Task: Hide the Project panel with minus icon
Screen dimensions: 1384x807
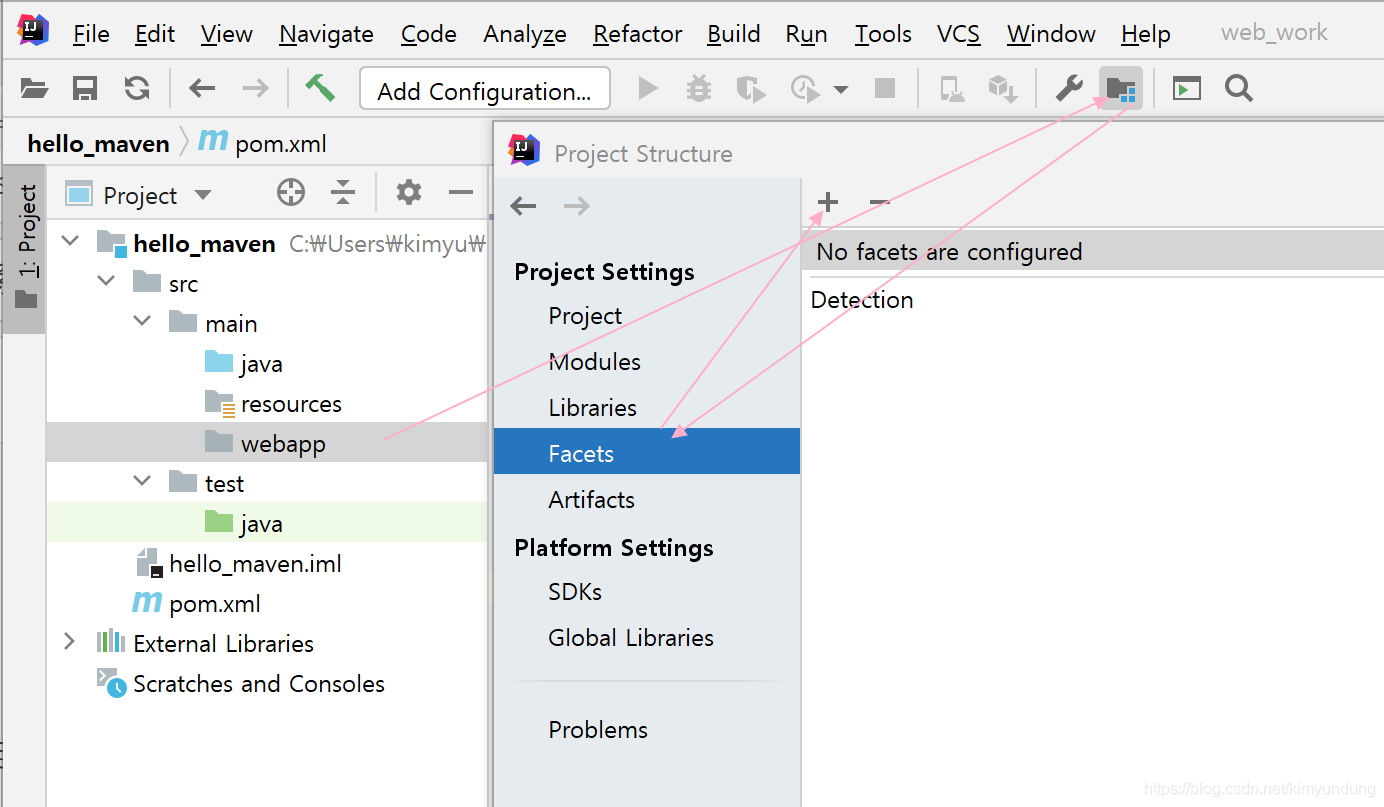Action: coord(460,192)
